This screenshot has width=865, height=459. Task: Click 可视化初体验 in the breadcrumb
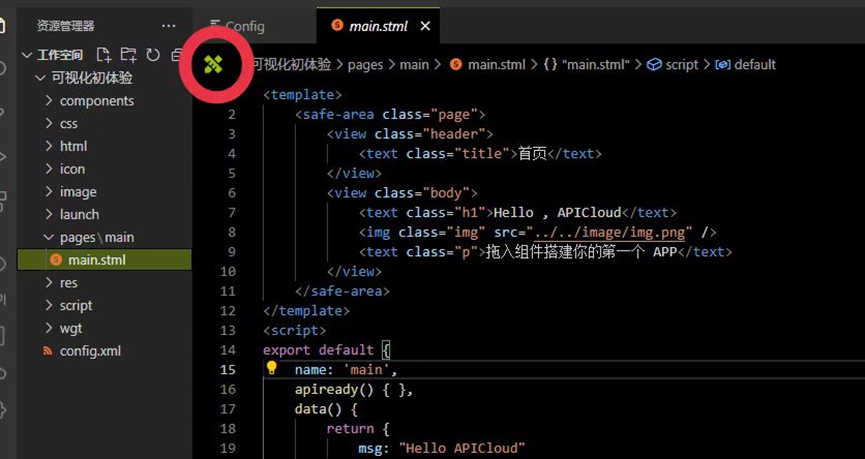292,65
